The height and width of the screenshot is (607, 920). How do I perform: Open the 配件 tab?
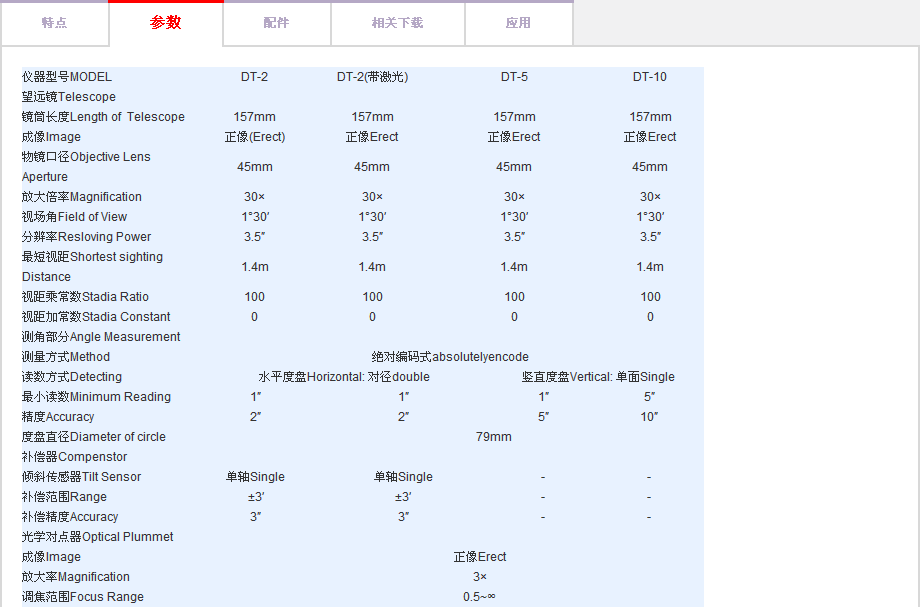tap(276, 23)
